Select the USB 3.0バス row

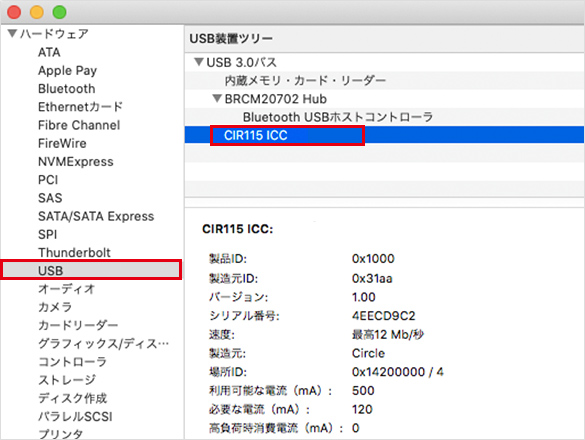click(384, 62)
